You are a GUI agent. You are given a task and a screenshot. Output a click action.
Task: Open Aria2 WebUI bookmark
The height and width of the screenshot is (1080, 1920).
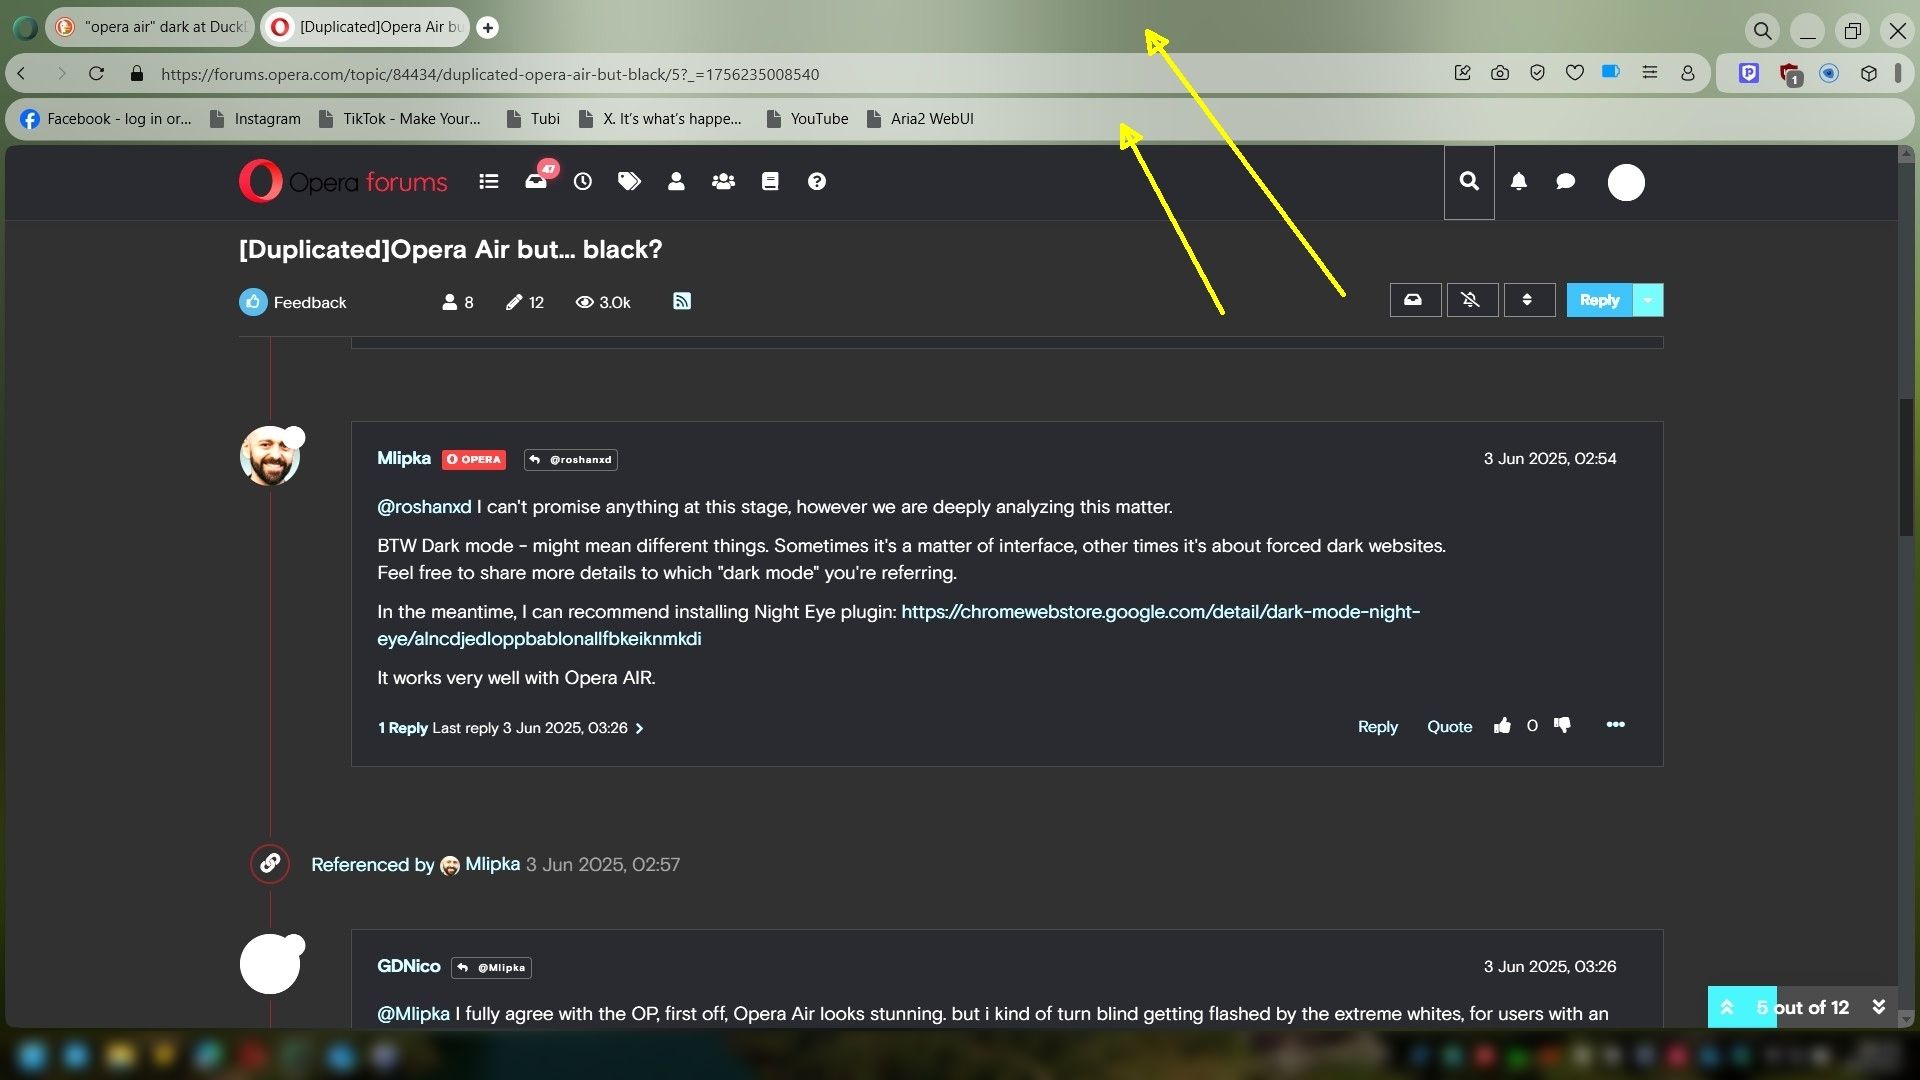[920, 119]
